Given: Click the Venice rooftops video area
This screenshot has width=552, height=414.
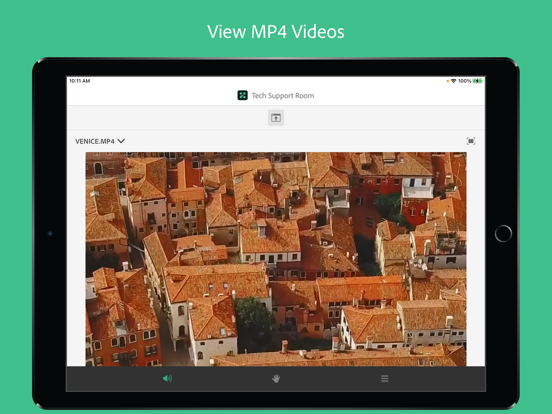Looking at the screenshot, I should coord(276,259).
